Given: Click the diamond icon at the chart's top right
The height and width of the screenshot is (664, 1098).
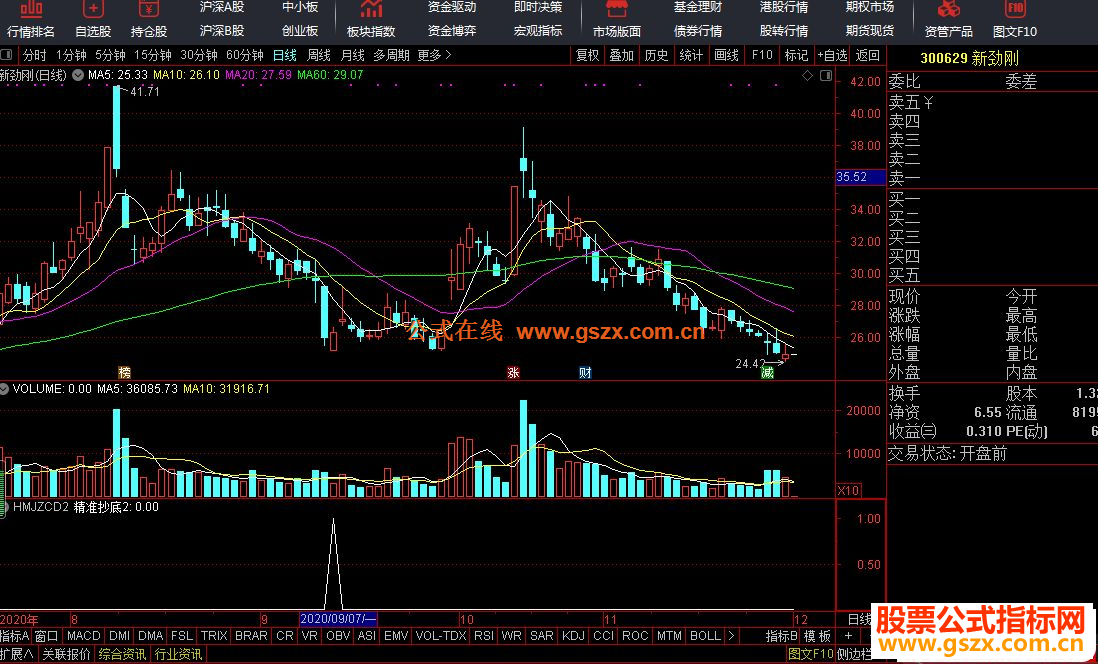Looking at the screenshot, I should pyautogui.click(x=807, y=76).
